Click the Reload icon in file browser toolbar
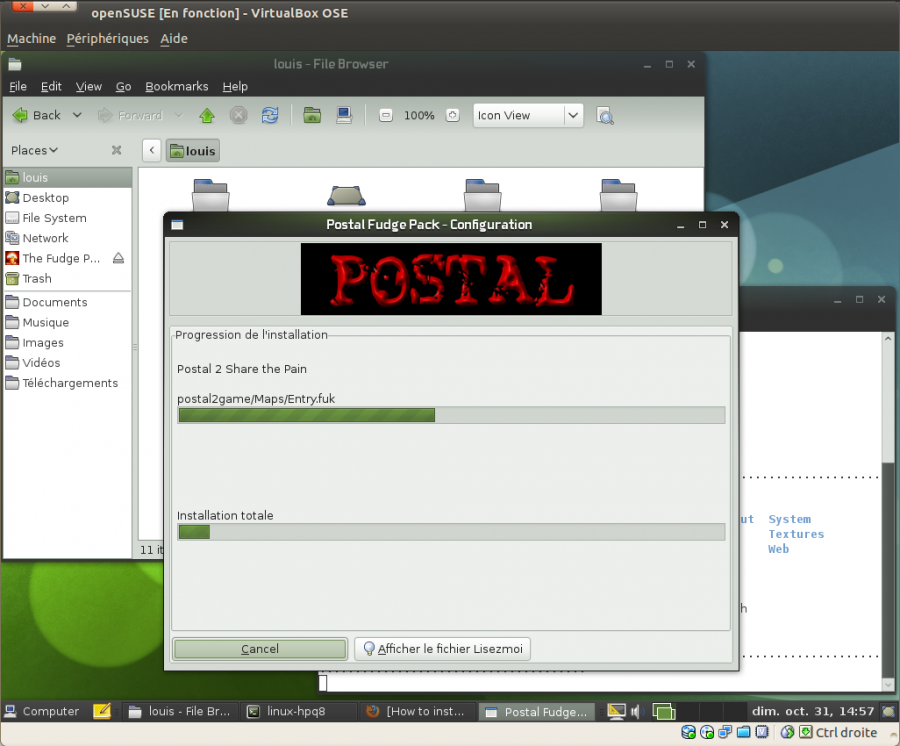 [x=269, y=115]
